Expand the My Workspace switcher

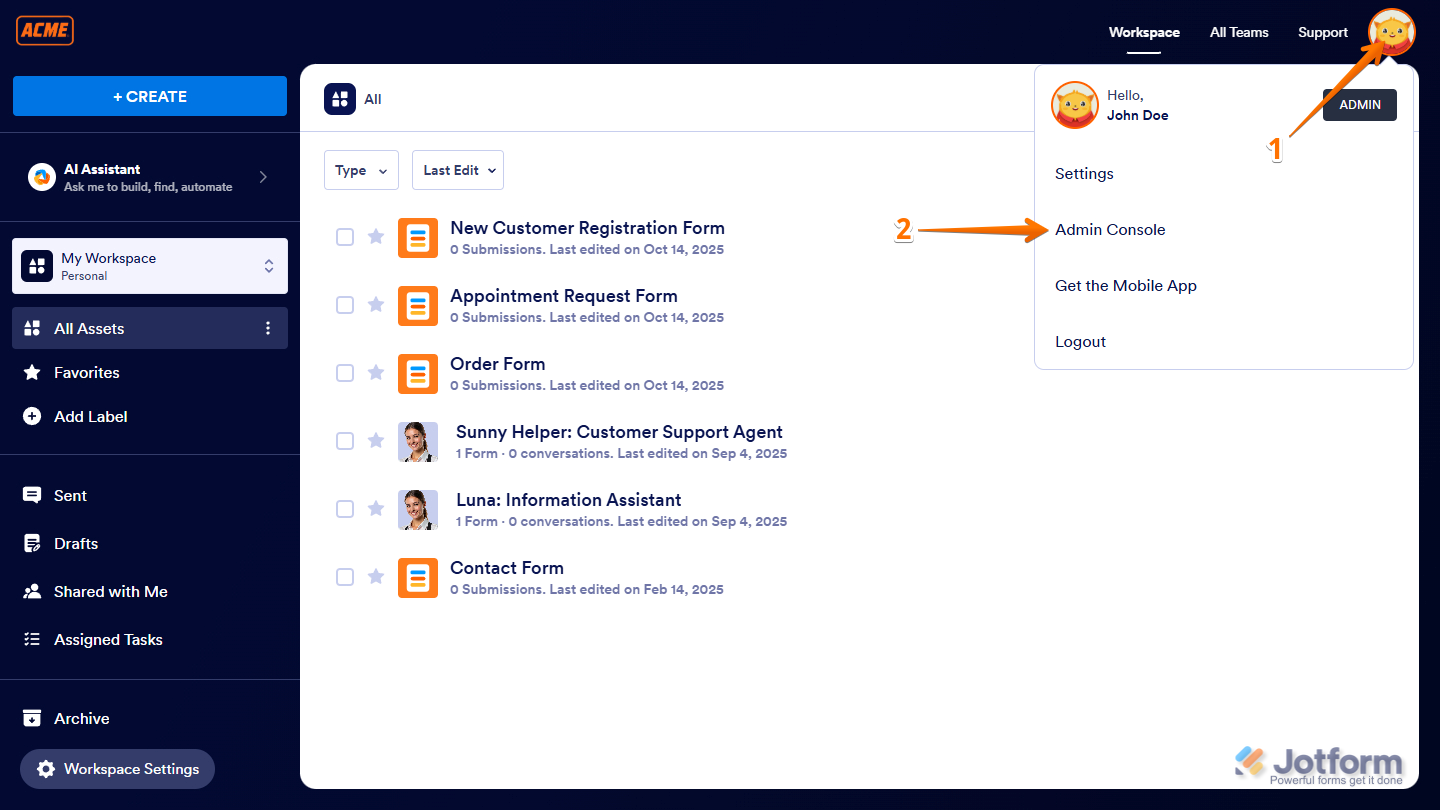268,266
